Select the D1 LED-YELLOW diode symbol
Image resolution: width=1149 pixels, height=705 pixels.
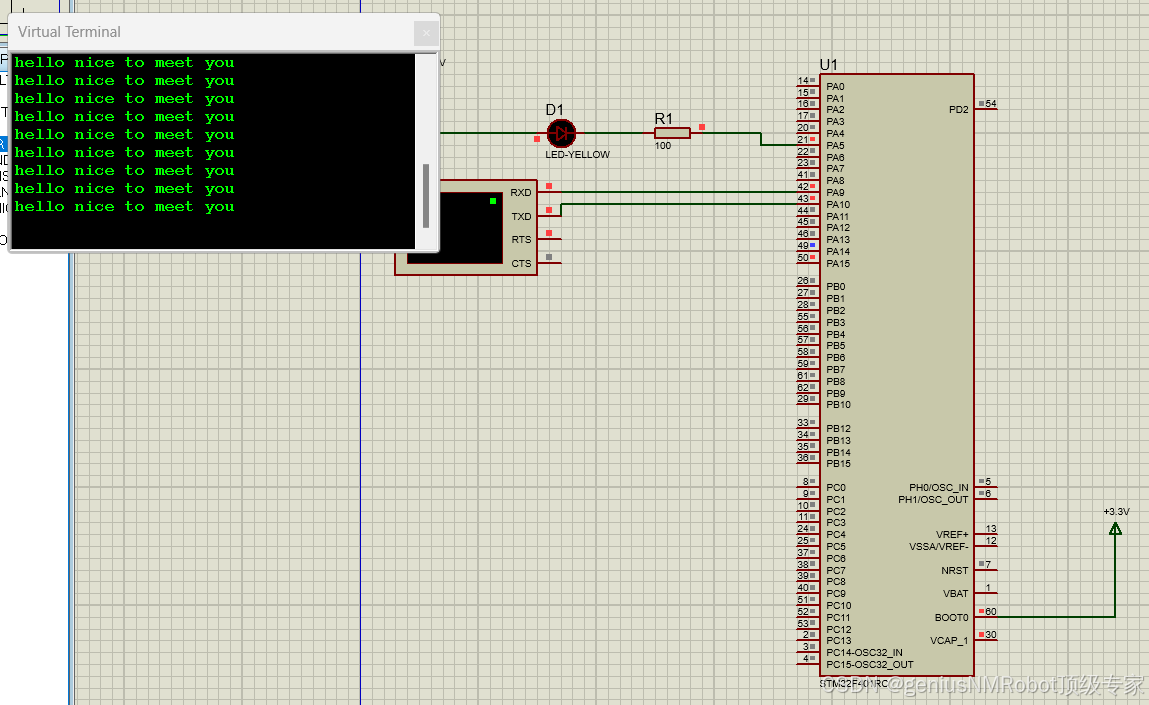point(561,133)
